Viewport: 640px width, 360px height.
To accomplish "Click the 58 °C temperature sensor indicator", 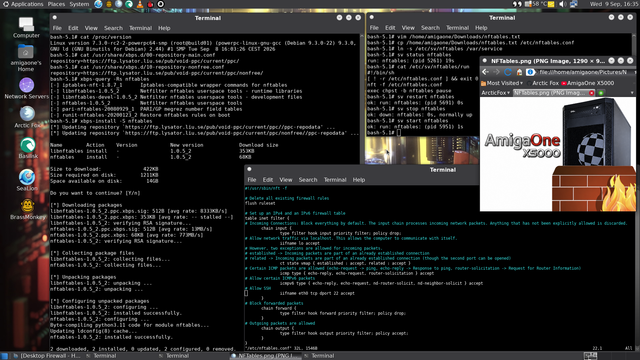I will pyautogui.click(x=536, y=4).
